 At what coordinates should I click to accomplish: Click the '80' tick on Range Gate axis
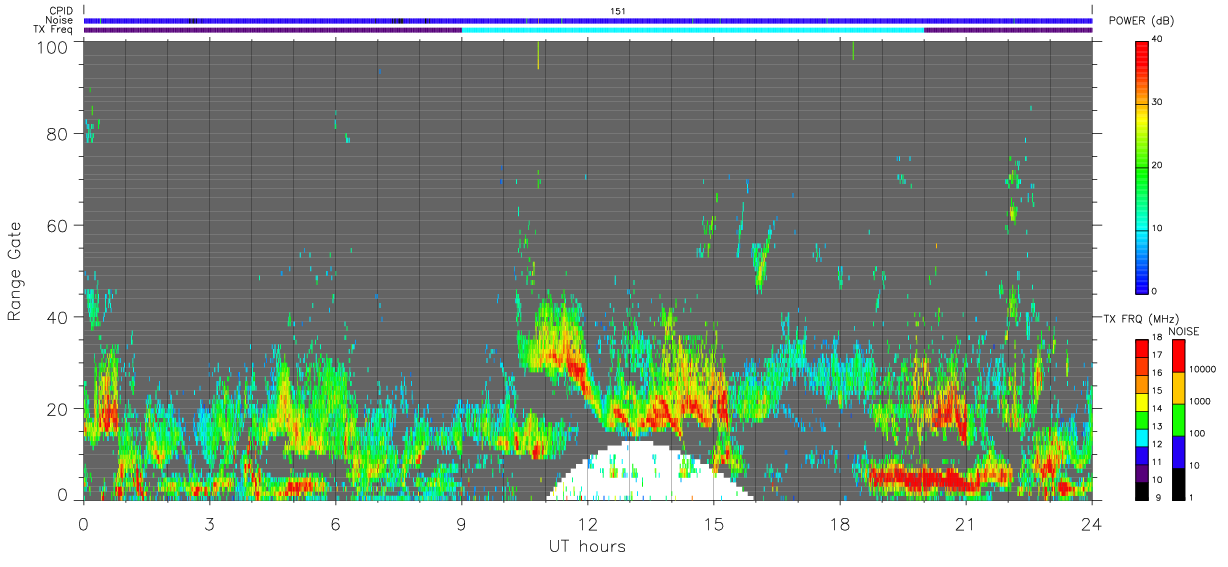[57, 133]
